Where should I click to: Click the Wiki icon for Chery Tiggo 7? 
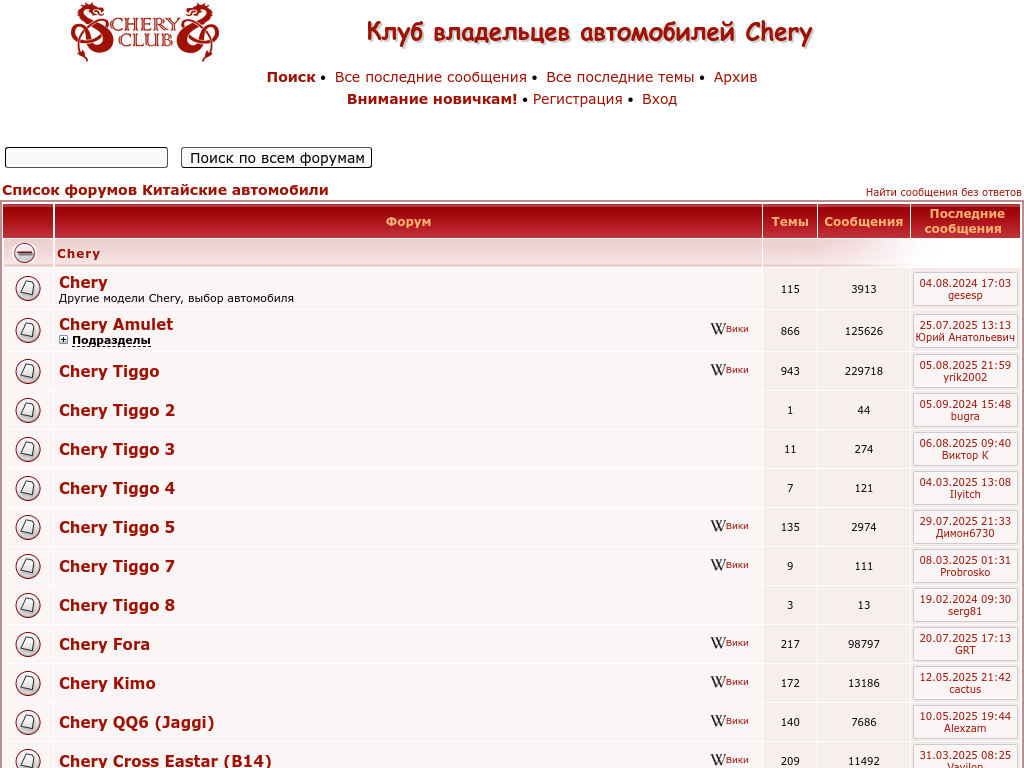(x=729, y=565)
